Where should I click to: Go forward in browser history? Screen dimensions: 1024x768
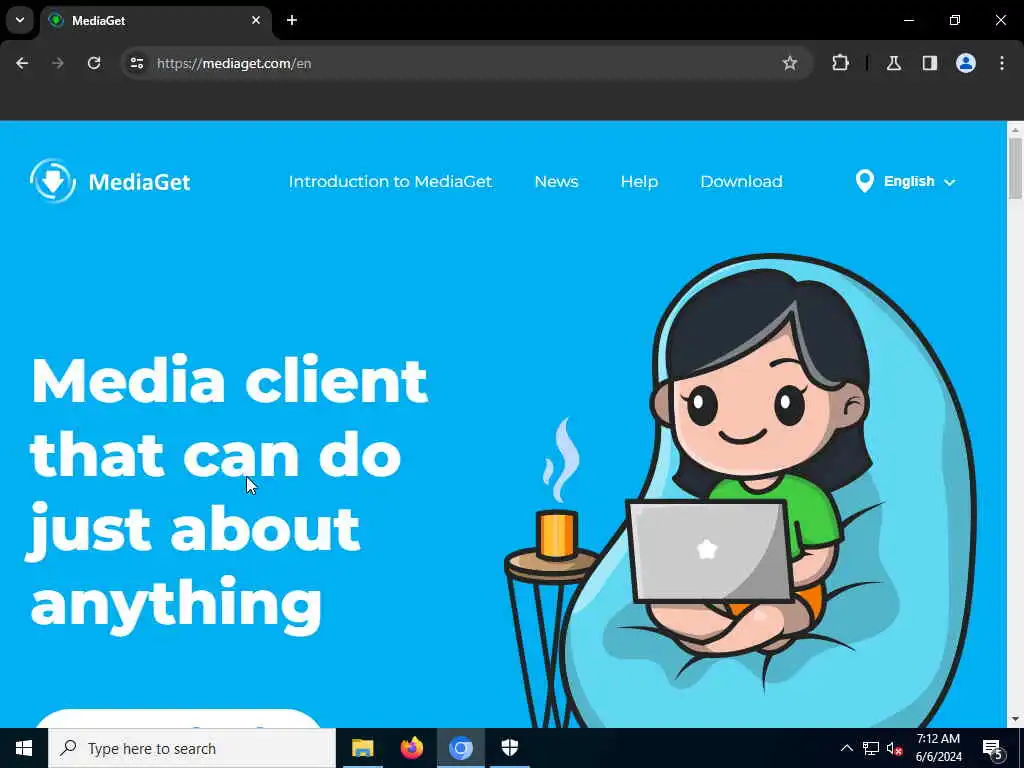(x=58, y=63)
